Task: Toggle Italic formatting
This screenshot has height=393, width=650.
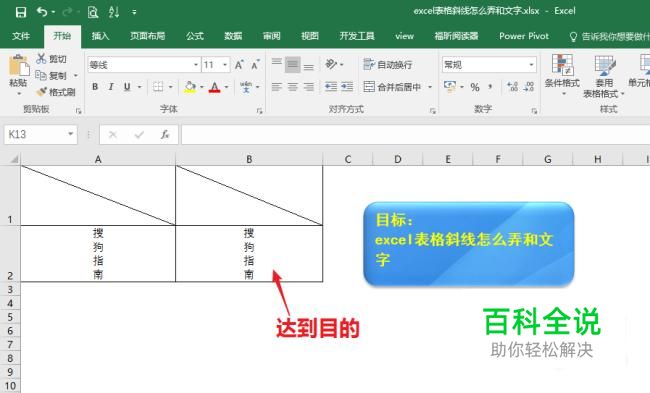Action: click(111, 87)
